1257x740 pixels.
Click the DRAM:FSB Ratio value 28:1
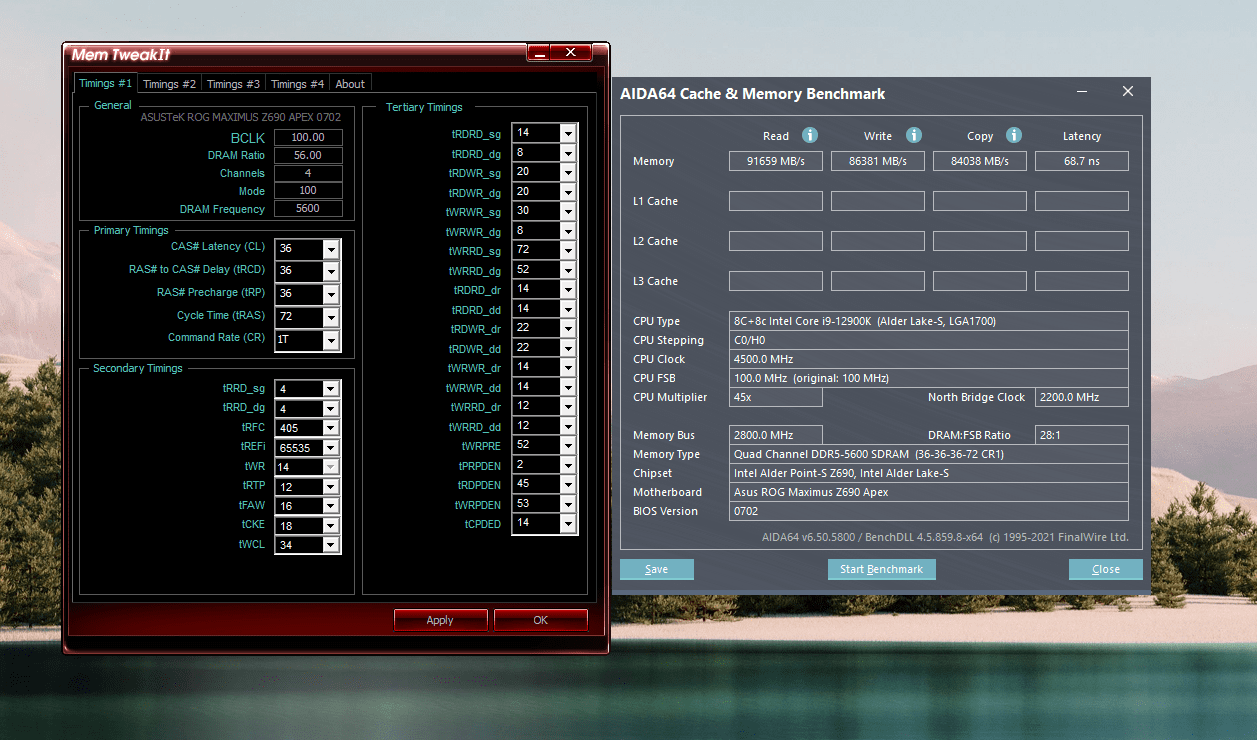coord(1082,435)
